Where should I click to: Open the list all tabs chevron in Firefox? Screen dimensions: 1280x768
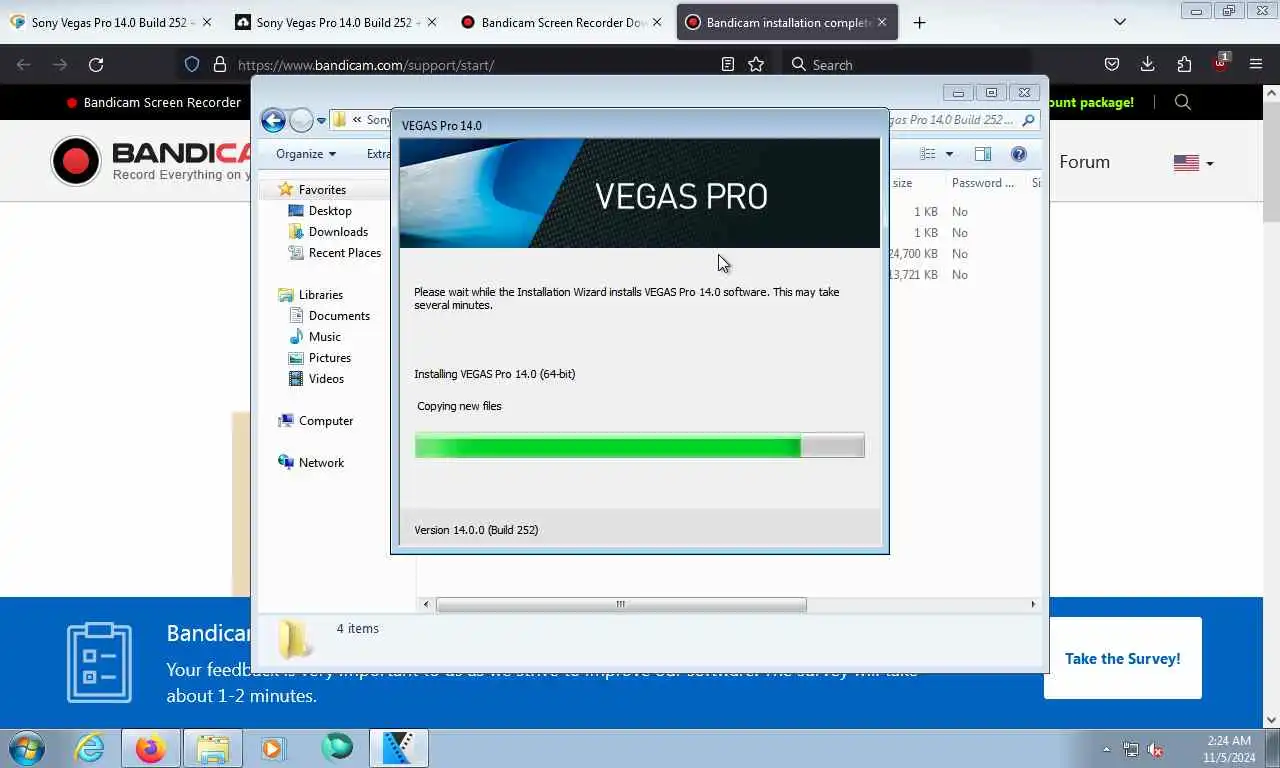click(1120, 22)
